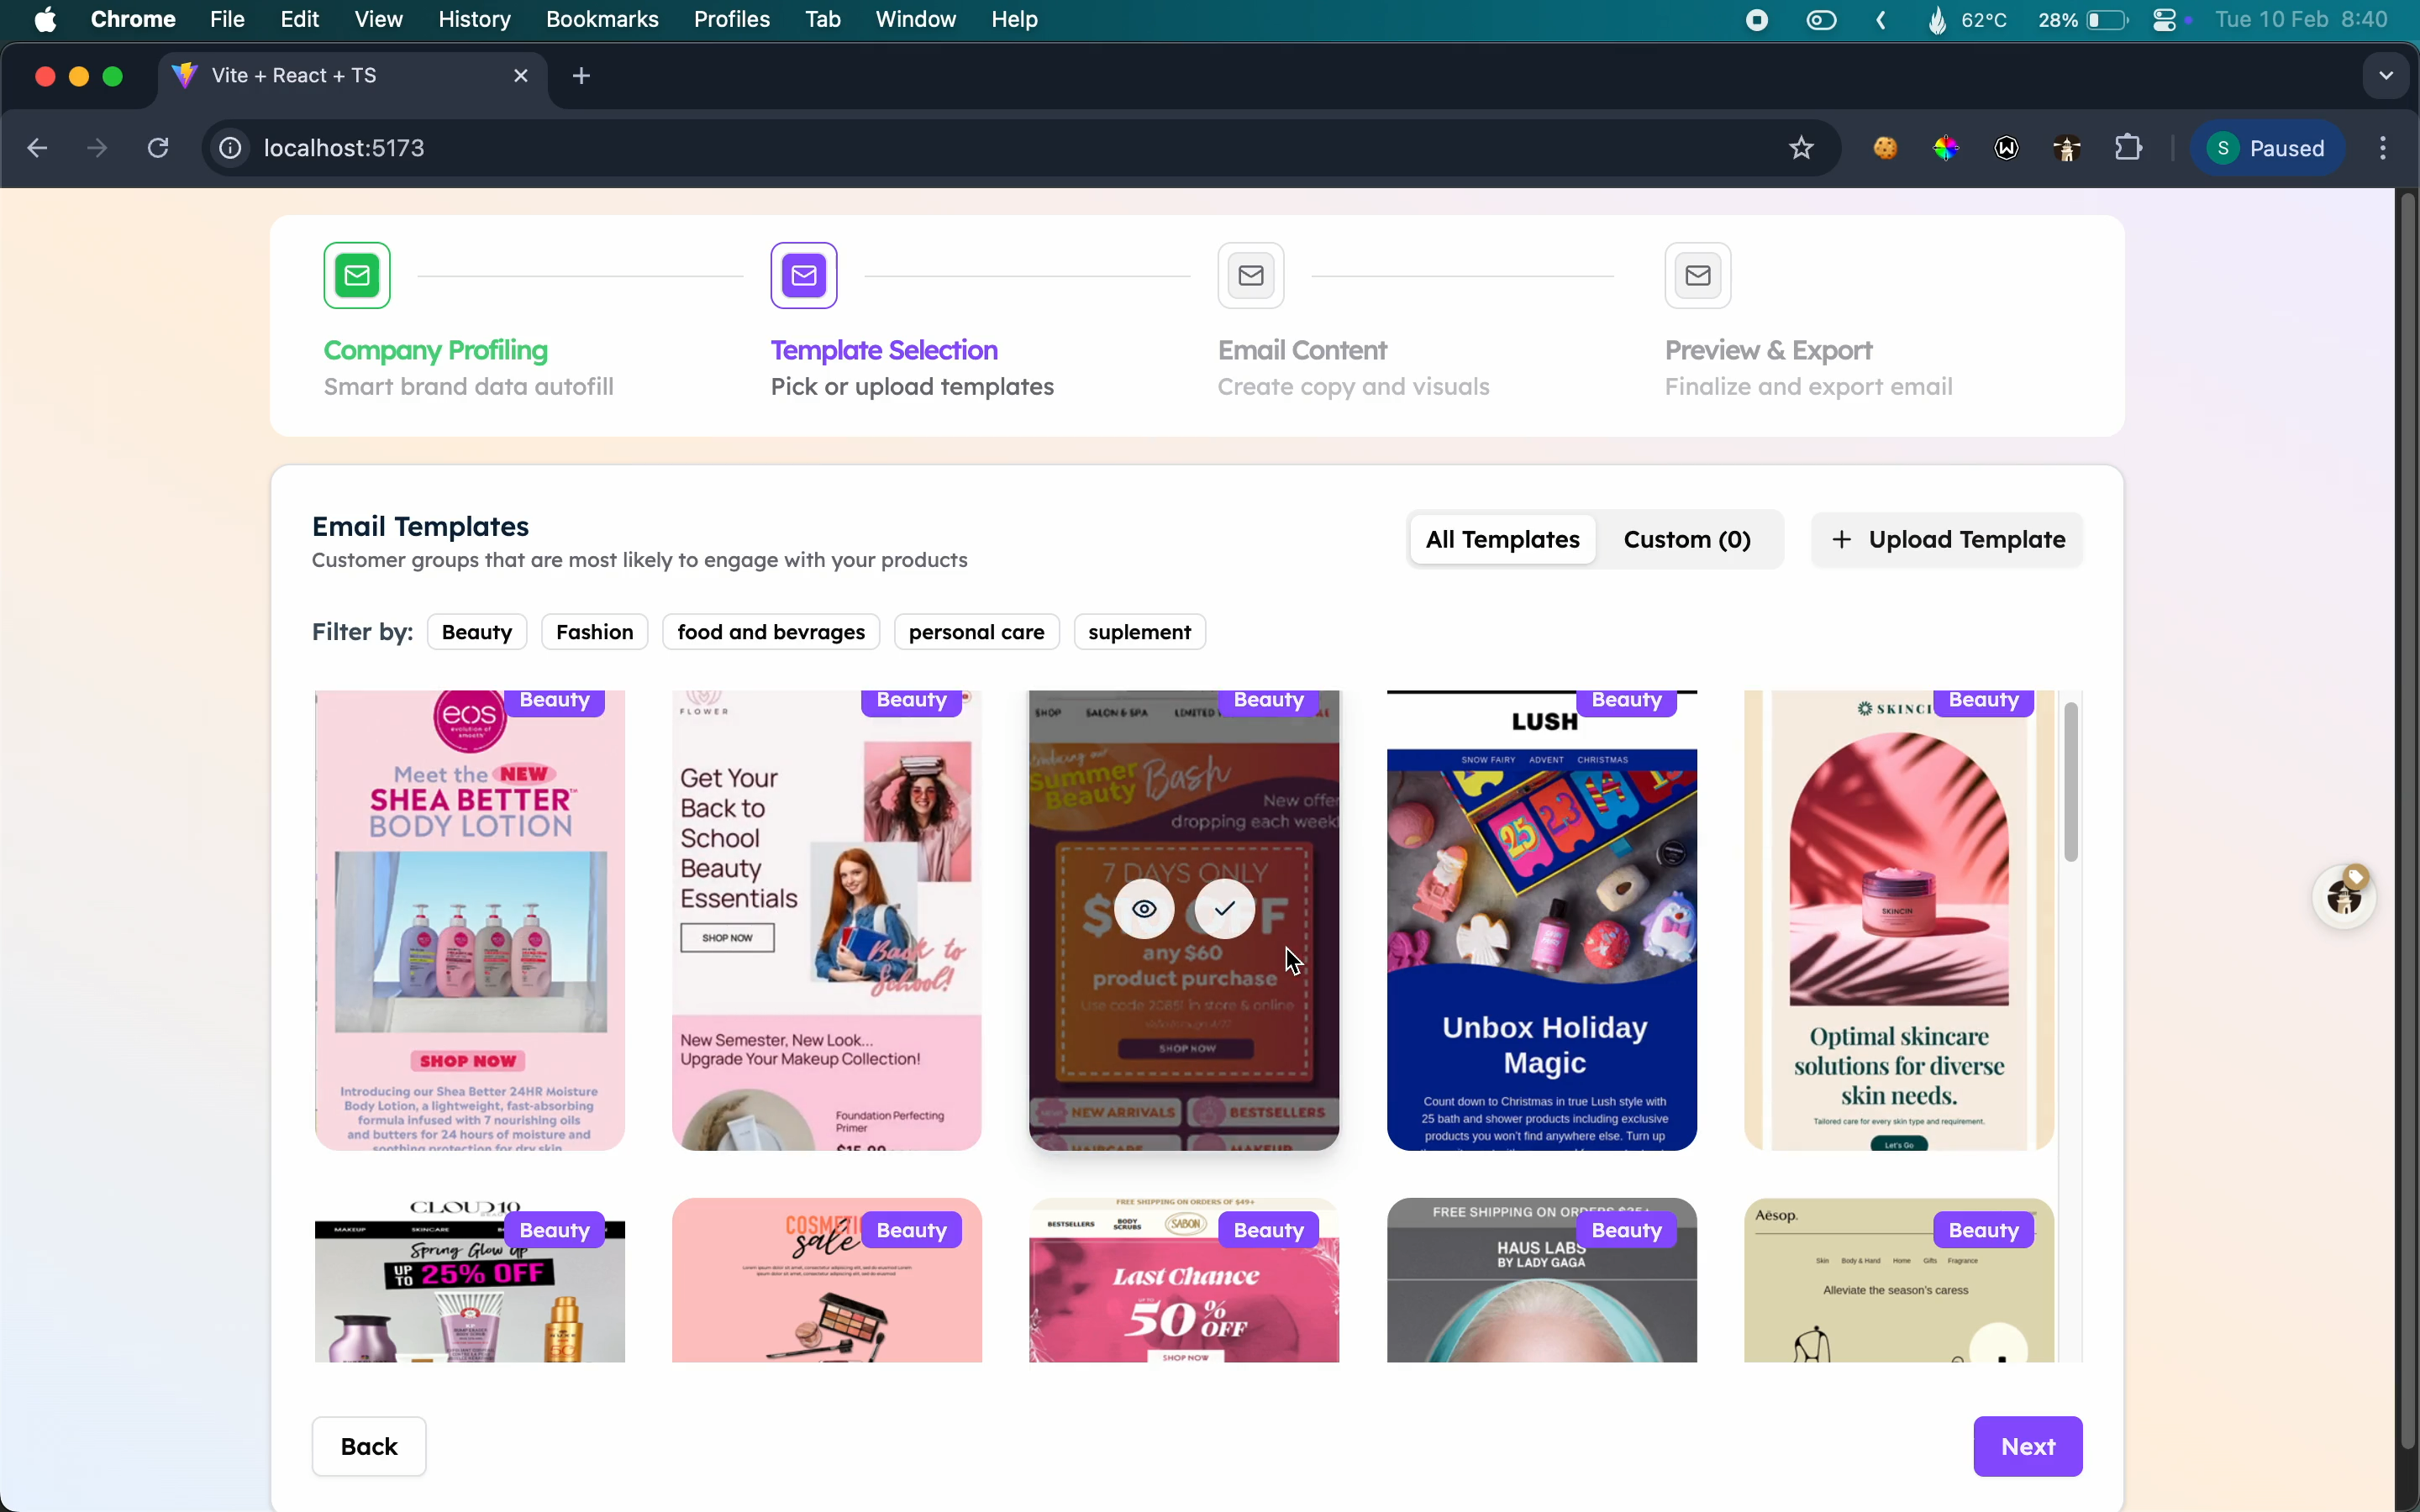This screenshot has width=2420, height=1512.
Task: Open Chrome's three-dot options menu
Action: (2383, 147)
